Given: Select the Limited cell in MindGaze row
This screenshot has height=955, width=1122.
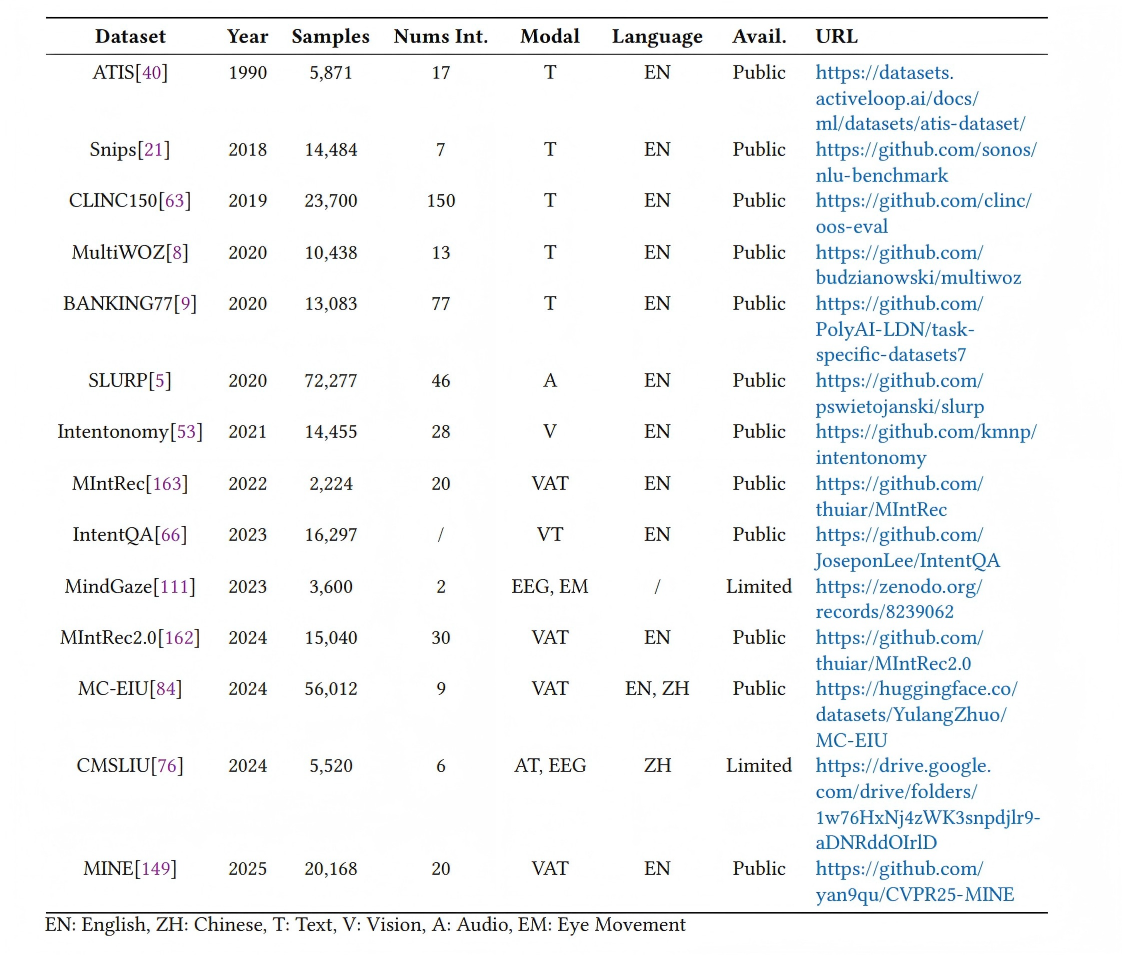Looking at the screenshot, I should click(759, 587).
